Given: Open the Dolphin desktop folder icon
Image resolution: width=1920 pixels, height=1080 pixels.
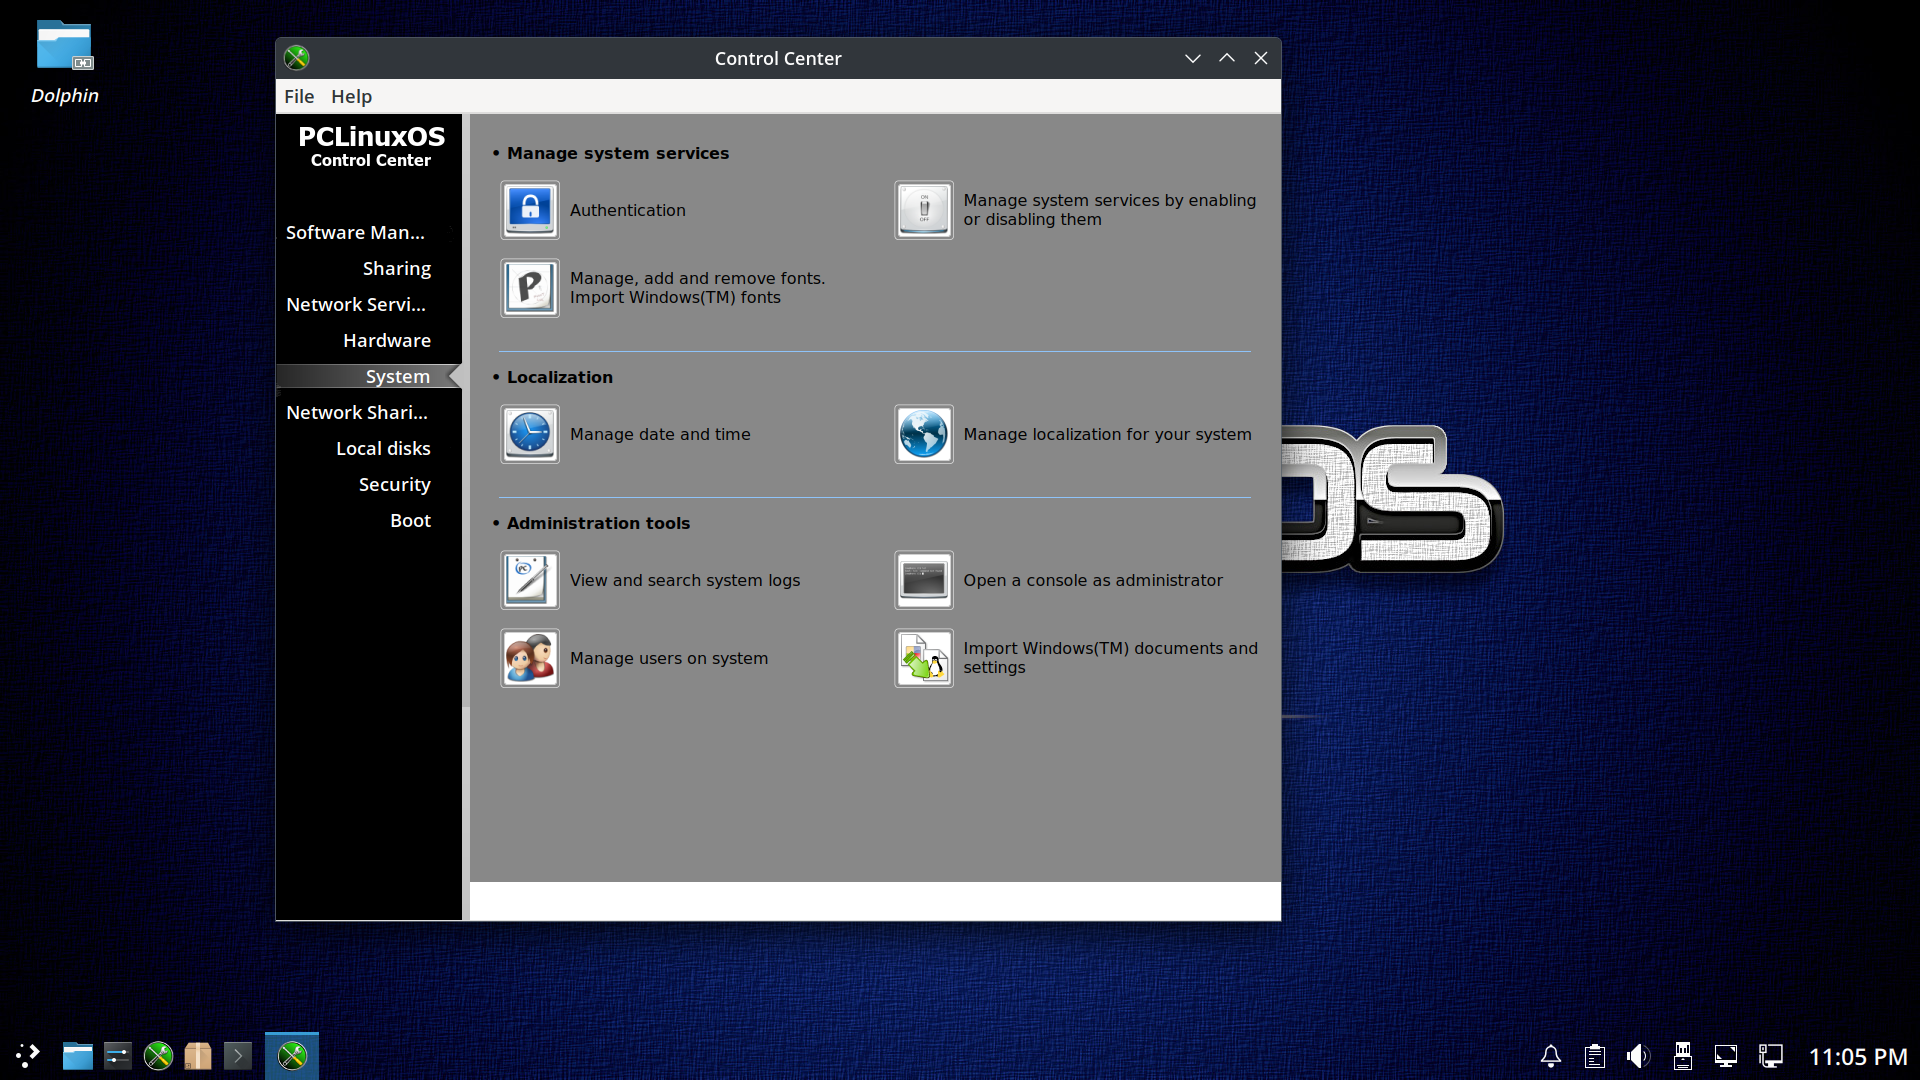Looking at the screenshot, I should pos(65,47).
